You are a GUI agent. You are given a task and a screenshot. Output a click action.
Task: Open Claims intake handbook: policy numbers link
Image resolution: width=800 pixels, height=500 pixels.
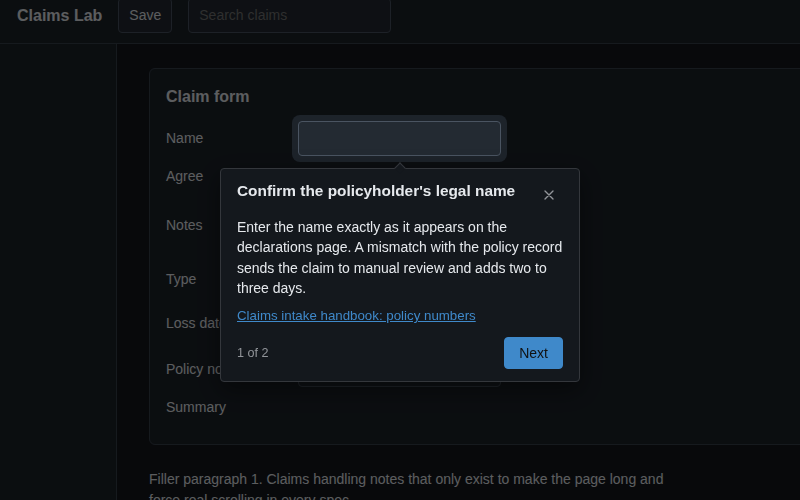[x=356, y=316]
